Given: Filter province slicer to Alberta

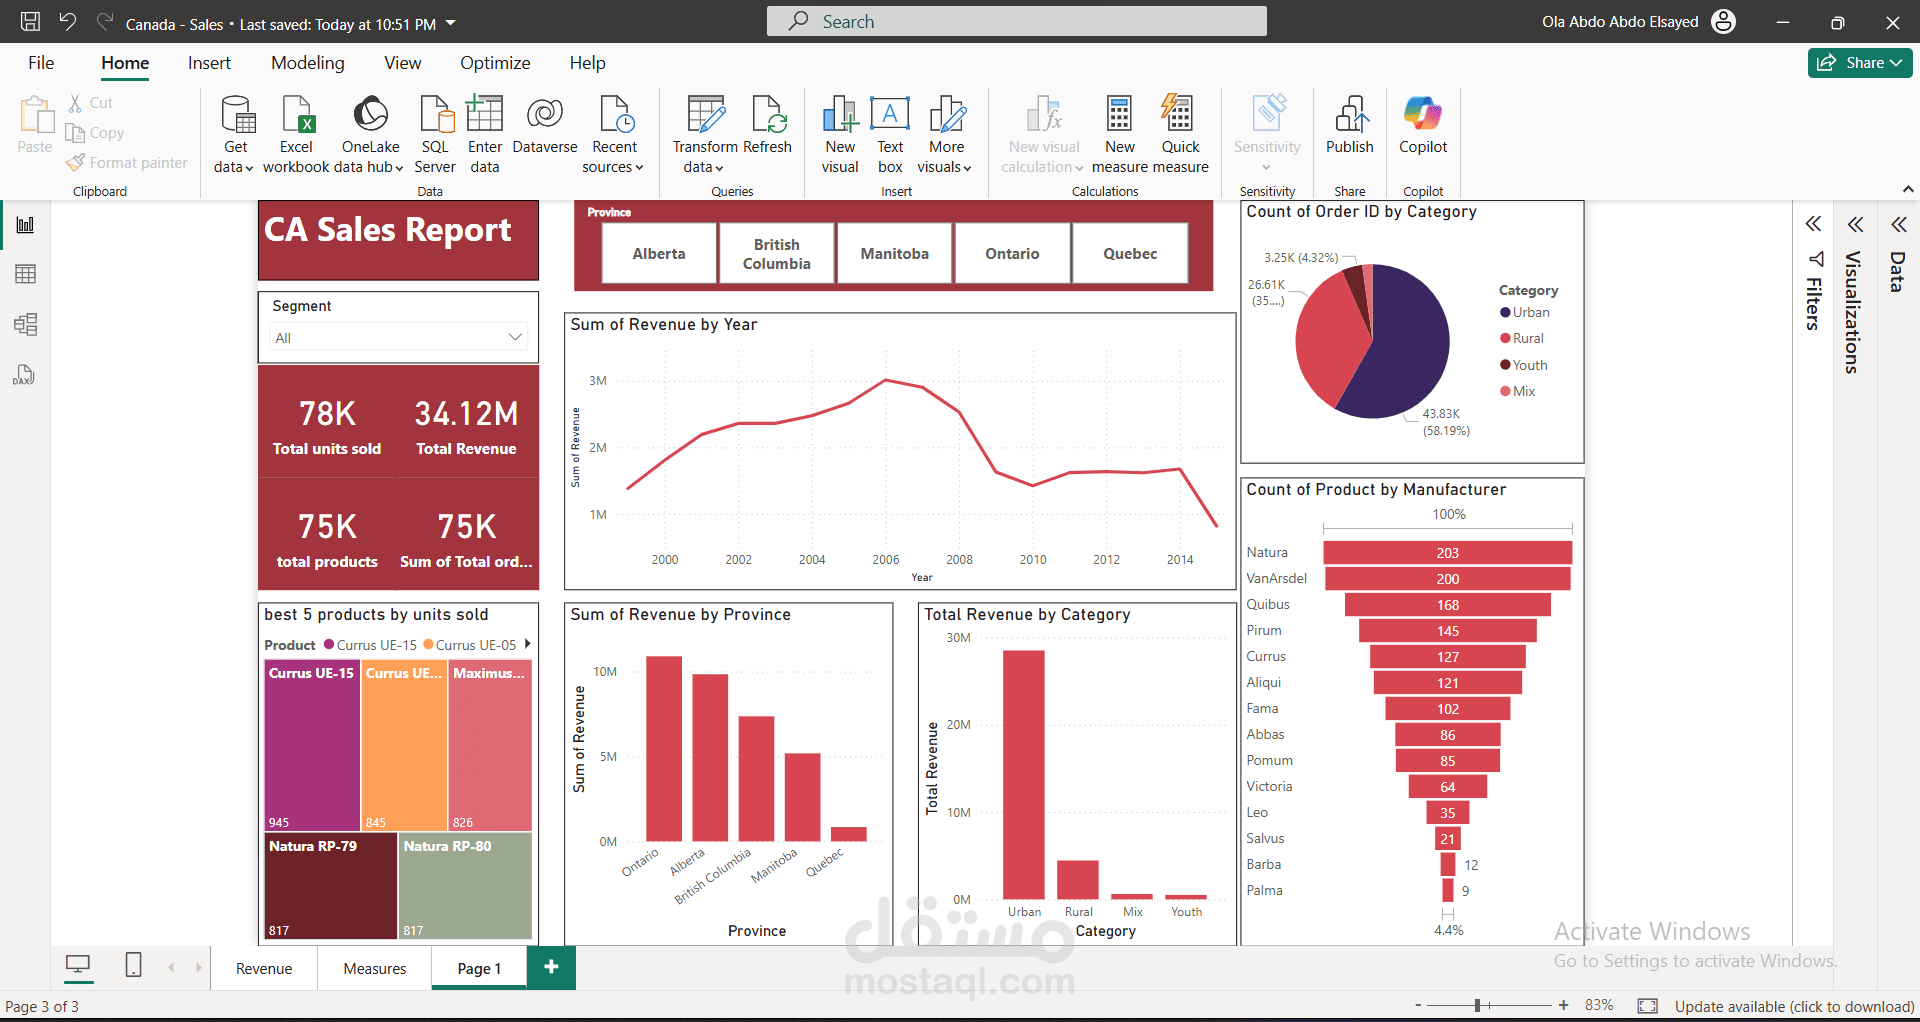Looking at the screenshot, I should point(659,253).
